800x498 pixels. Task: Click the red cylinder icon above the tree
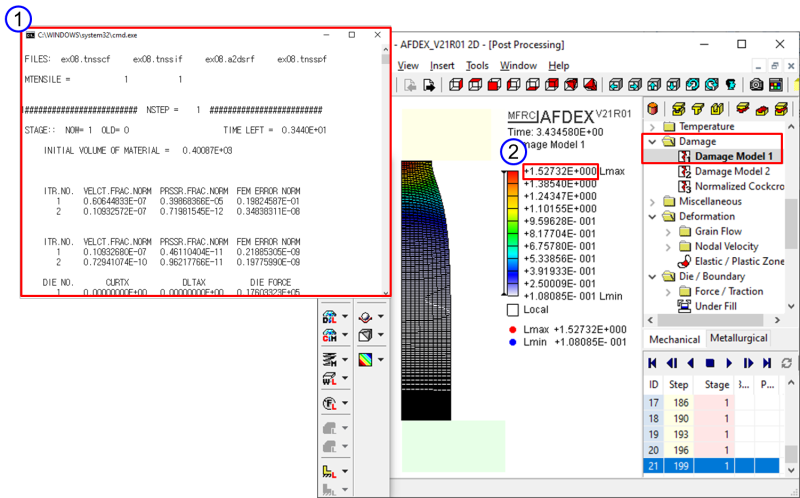pyautogui.click(x=654, y=109)
